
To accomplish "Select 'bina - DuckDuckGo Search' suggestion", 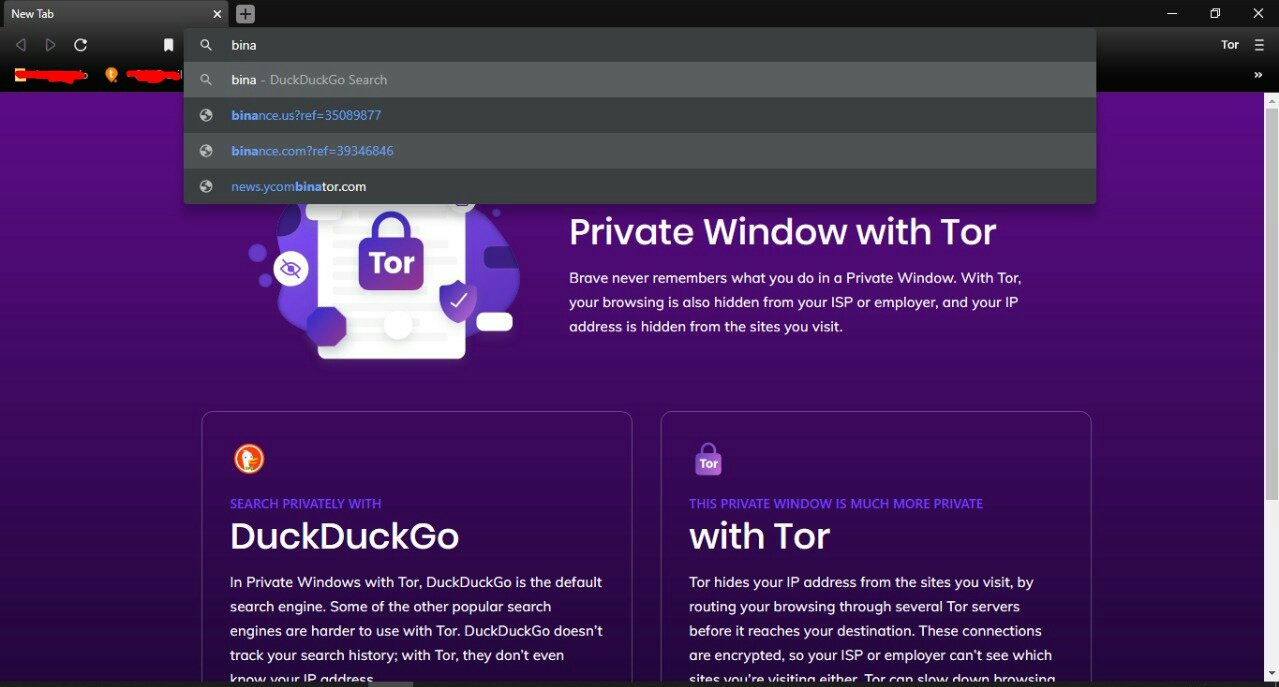I will 640,80.
